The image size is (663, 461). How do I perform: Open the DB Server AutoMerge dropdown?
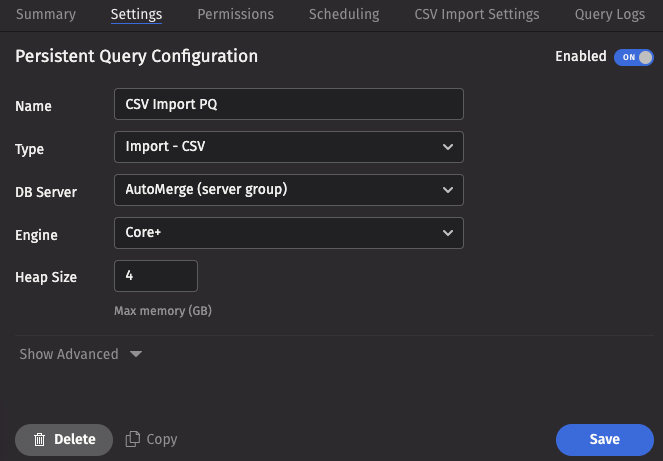click(289, 190)
